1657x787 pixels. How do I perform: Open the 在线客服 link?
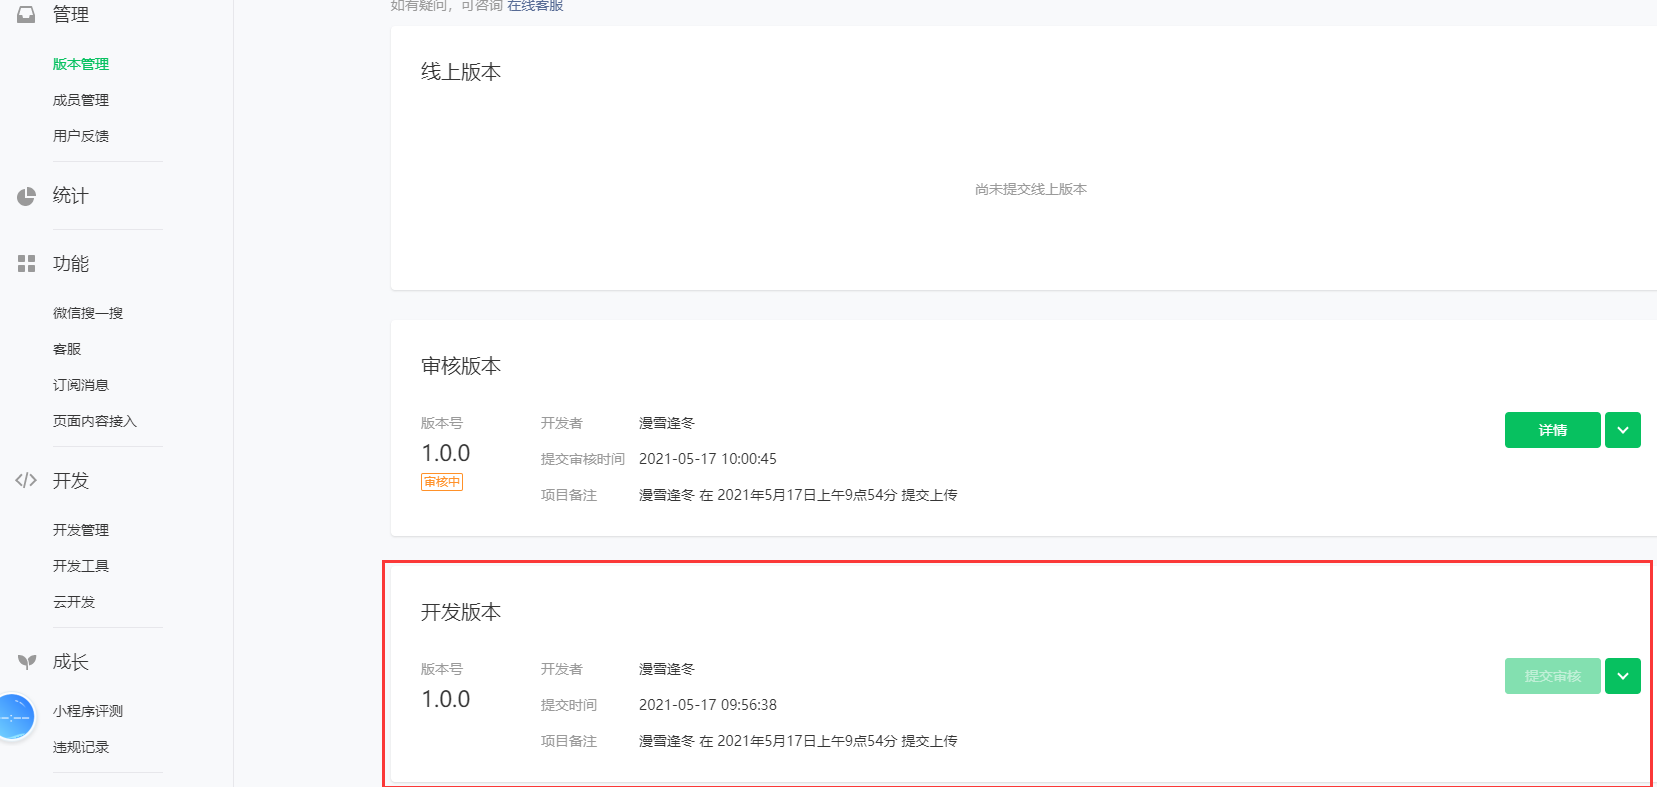coord(535,6)
